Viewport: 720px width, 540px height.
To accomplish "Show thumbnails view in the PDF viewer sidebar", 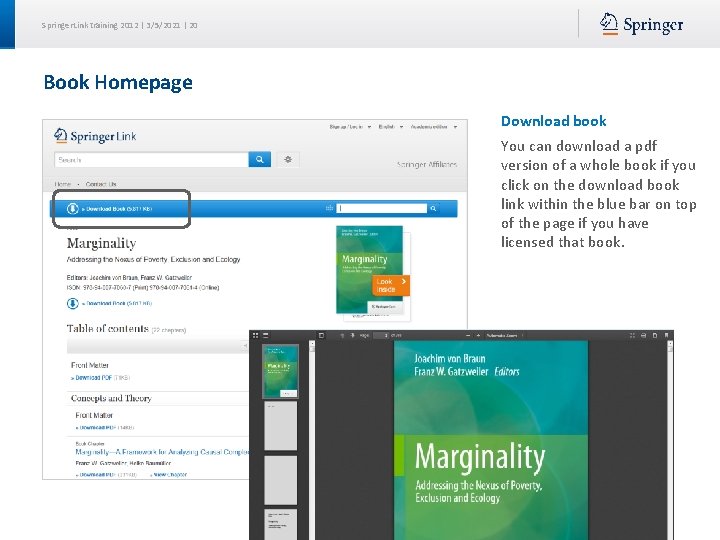I will (x=255, y=335).
